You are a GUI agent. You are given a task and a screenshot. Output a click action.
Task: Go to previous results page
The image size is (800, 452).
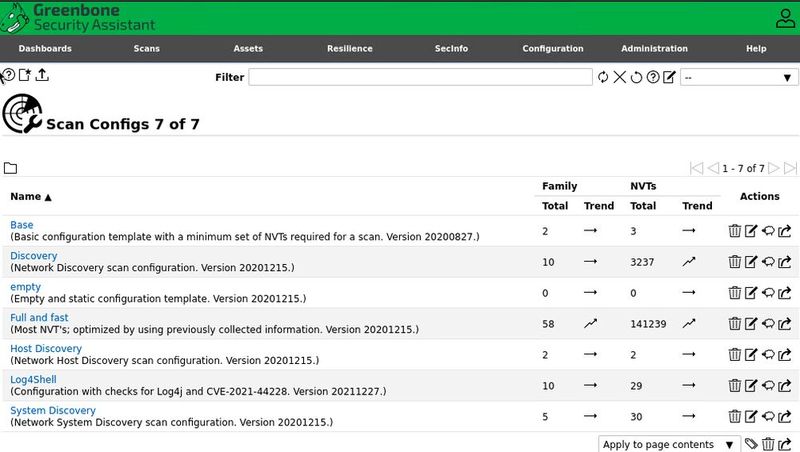[713, 168]
